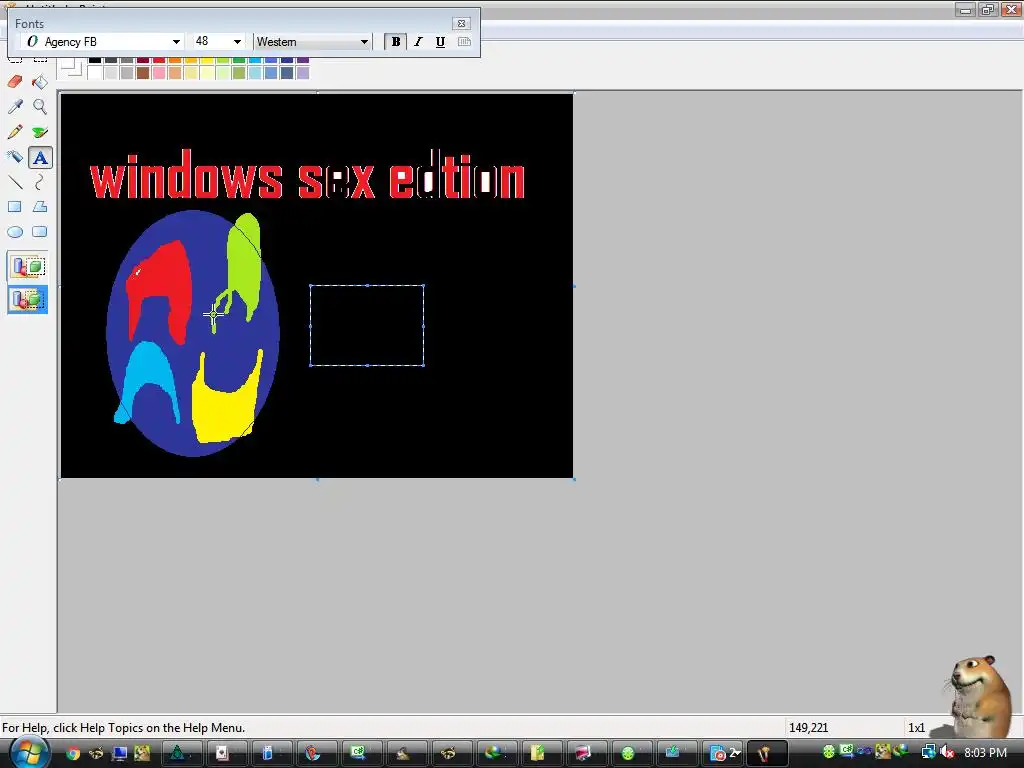Viewport: 1024px width, 768px height.
Task: Click the muted volume tray icon
Action: [x=947, y=752]
